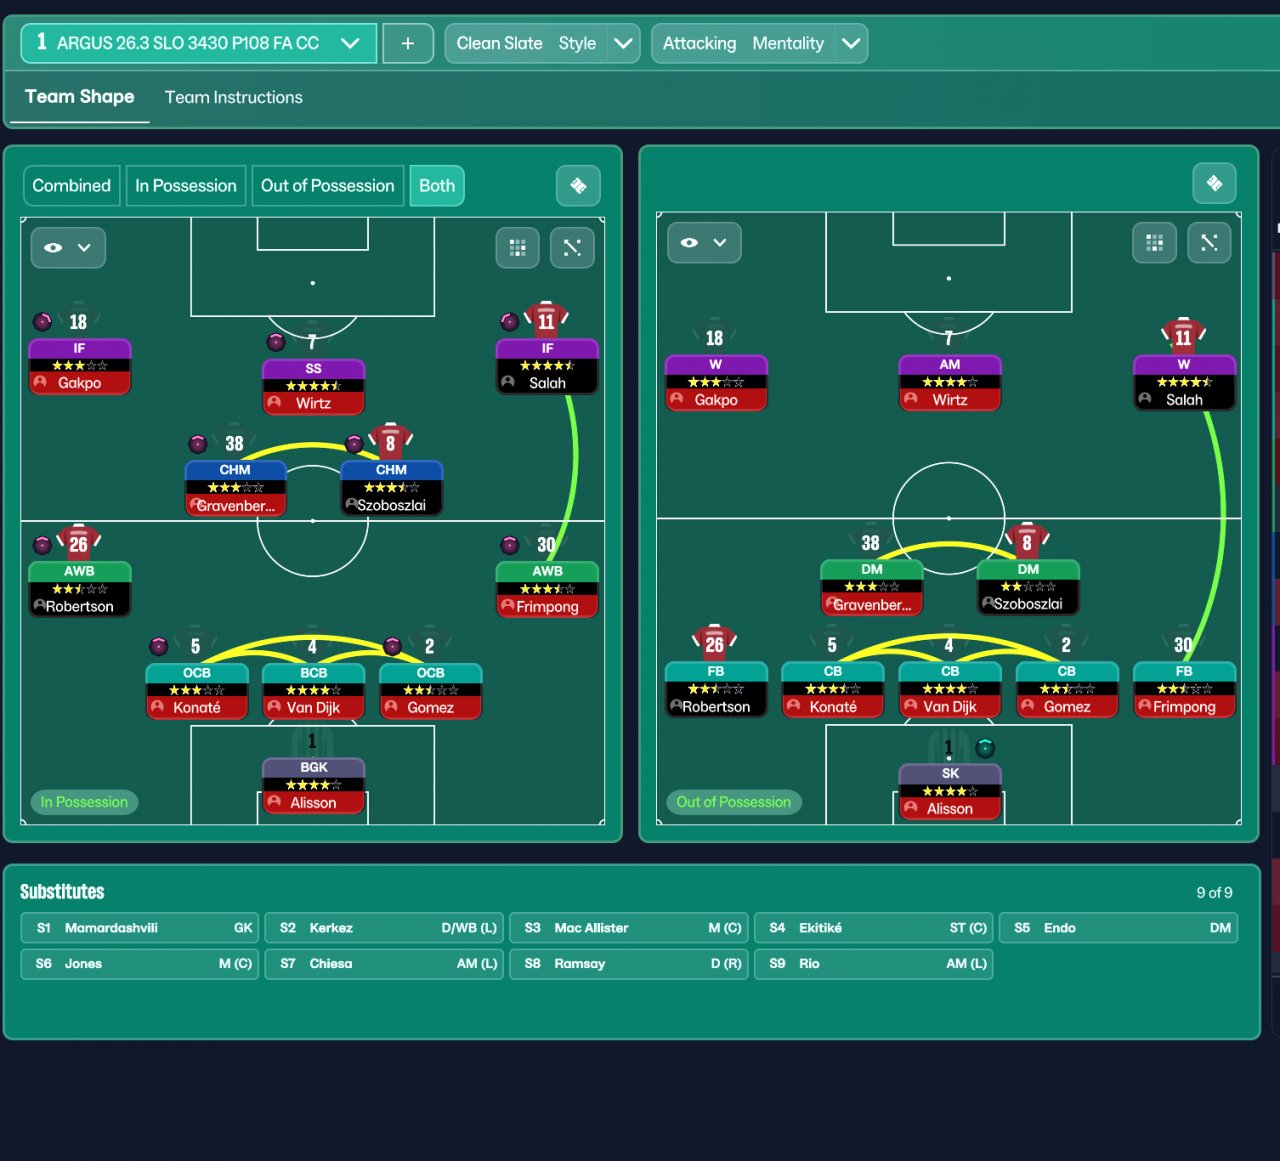Open the grid view icon on the Out of Possession pitch

(x=1154, y=242)
